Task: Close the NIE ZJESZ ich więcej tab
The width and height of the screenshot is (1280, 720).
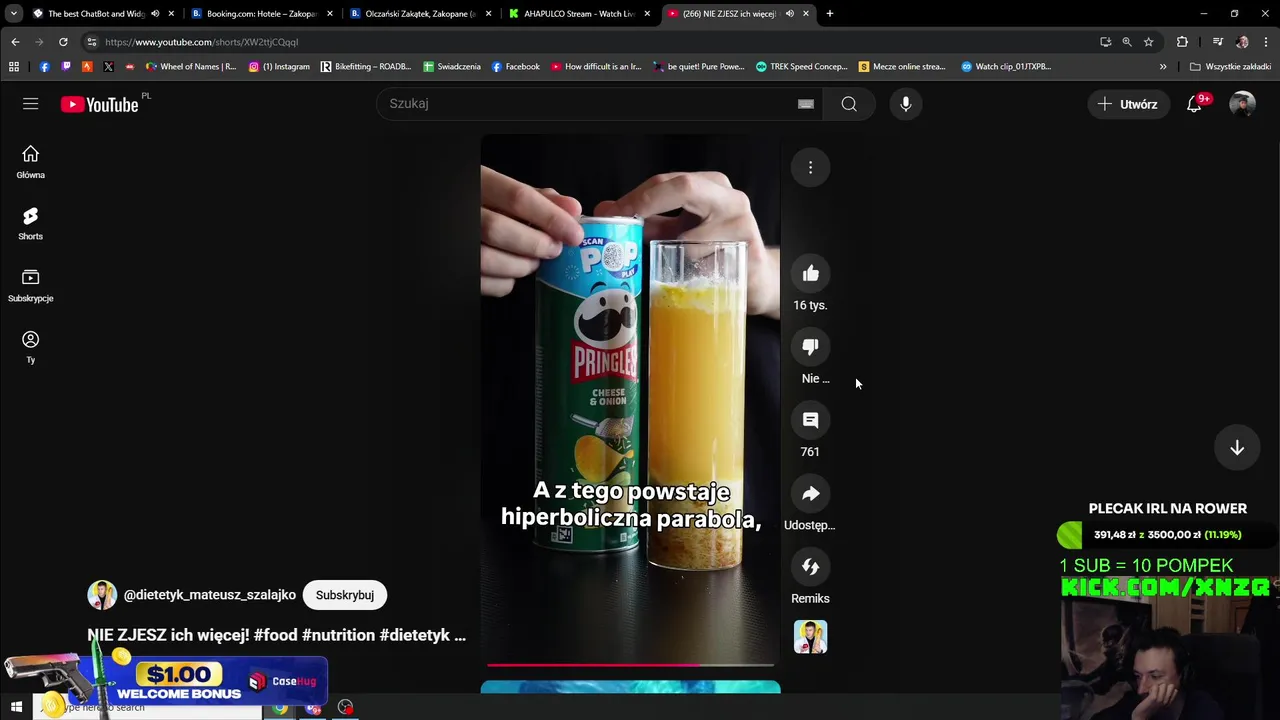Action: (805, 14)
